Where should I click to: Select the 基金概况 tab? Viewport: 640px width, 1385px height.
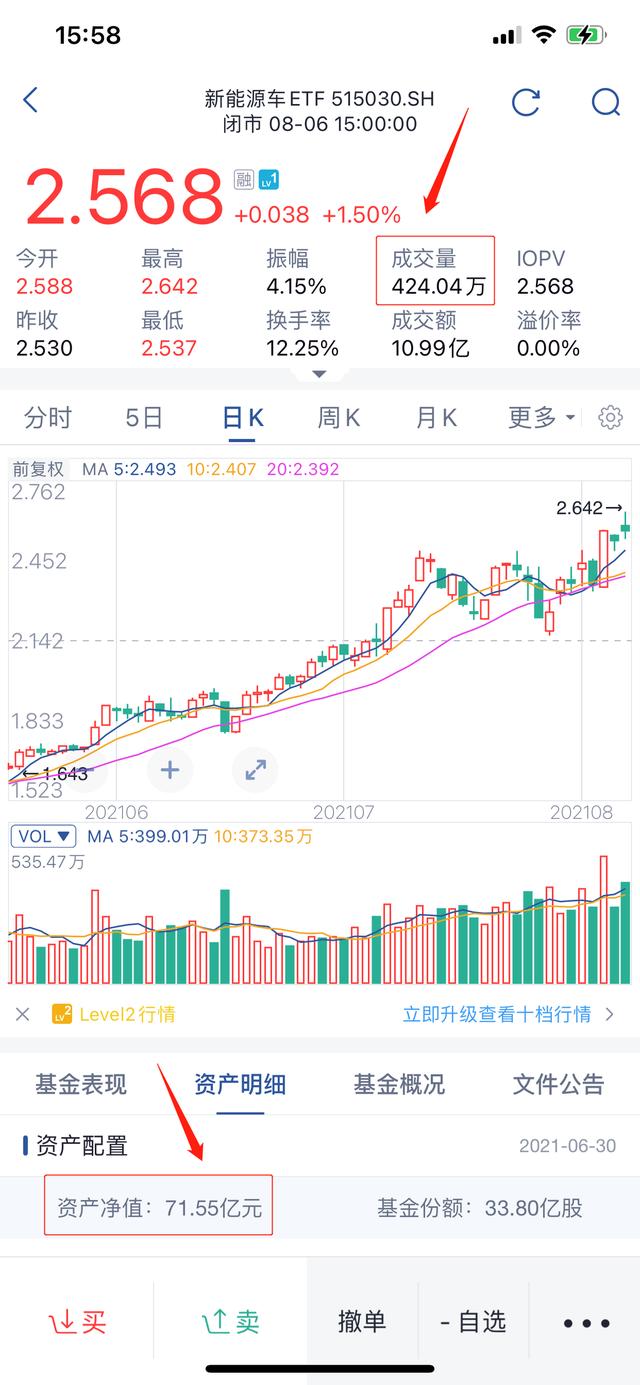pos(399,1084)
